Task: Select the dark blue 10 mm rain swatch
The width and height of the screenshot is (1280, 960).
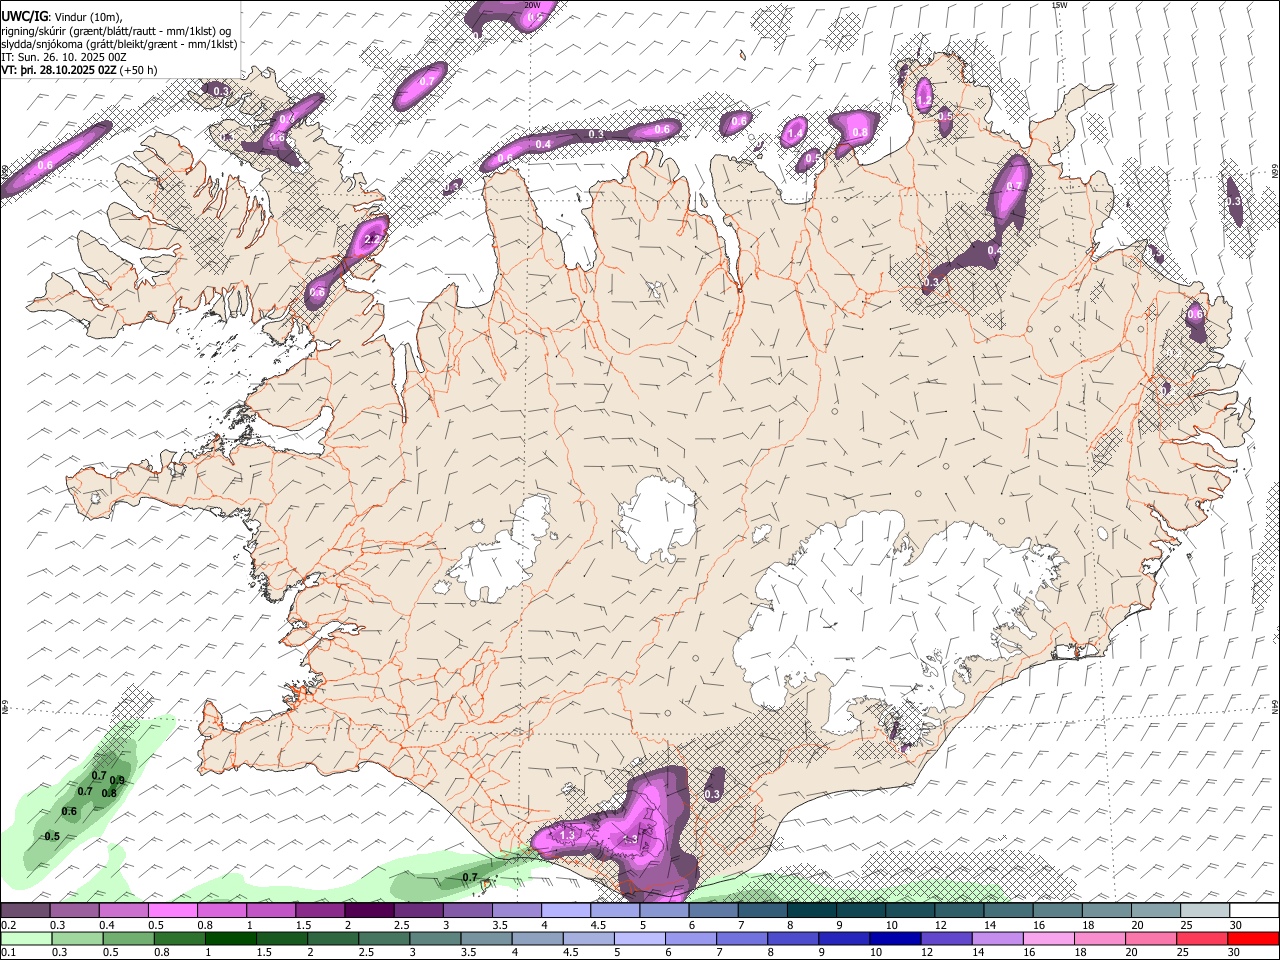Action: tap(893, 939)
